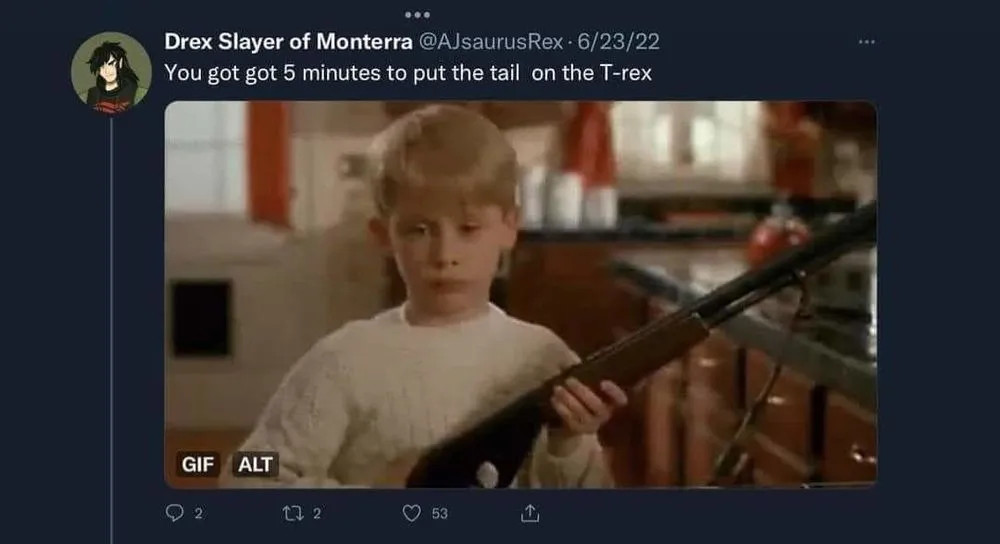Open the tweet via the 6/23/22 date

pyautogui.click(x=618, y=41)
